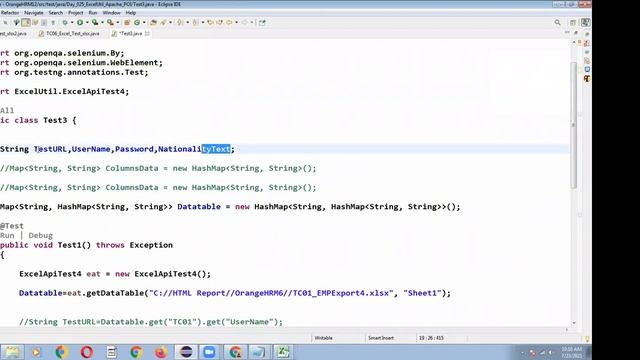The height and width of the screenshot is (360, 640).
Task: Click the Smart Insert status bar entry
Action: 380,338
